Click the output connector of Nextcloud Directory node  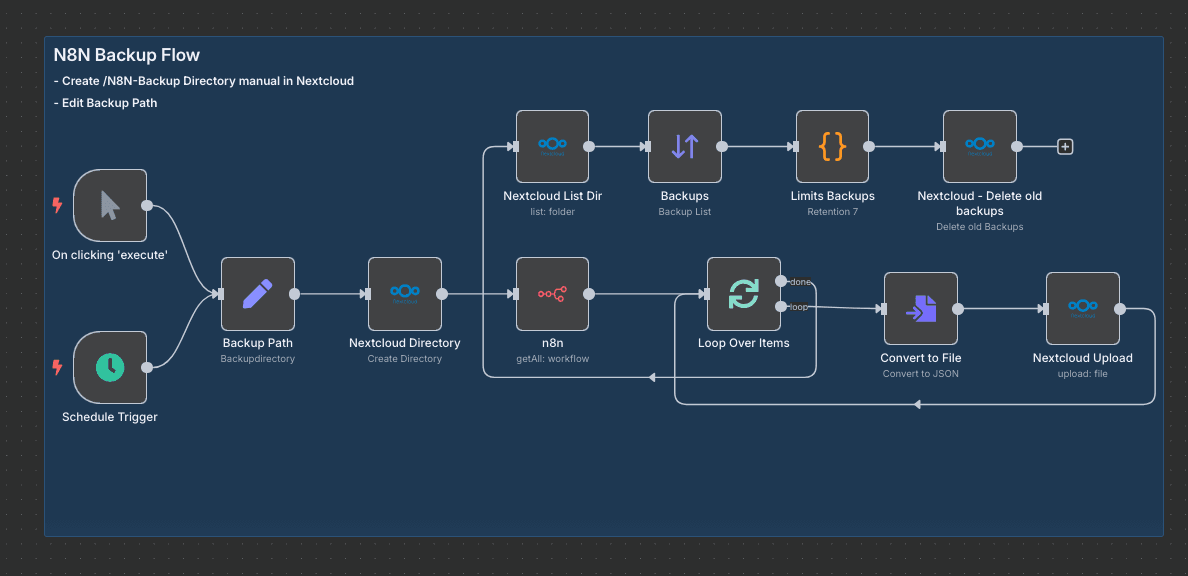pyautogui.click(x=442, y=294)
